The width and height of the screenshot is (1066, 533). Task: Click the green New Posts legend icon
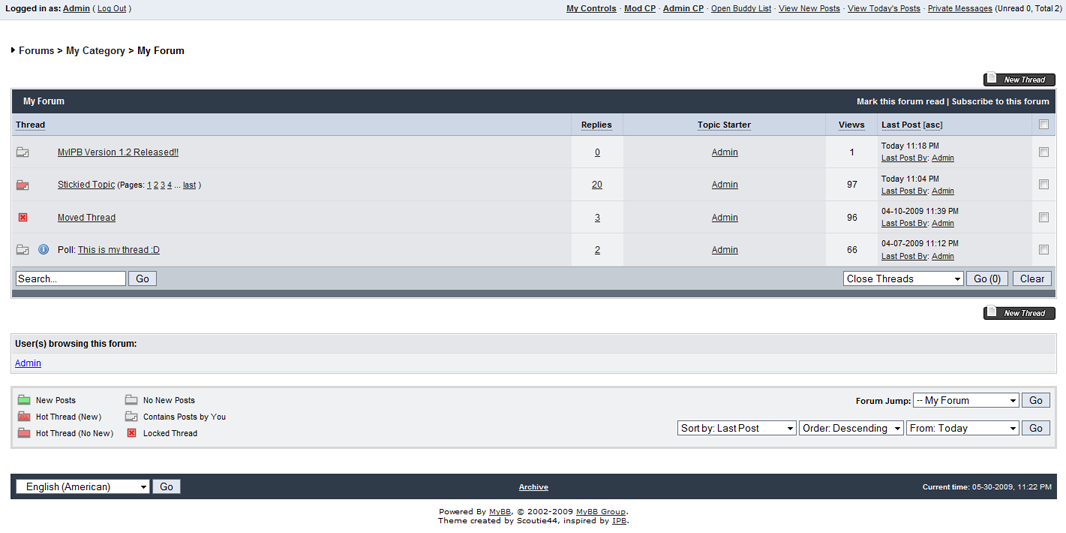tap(24, 400)
